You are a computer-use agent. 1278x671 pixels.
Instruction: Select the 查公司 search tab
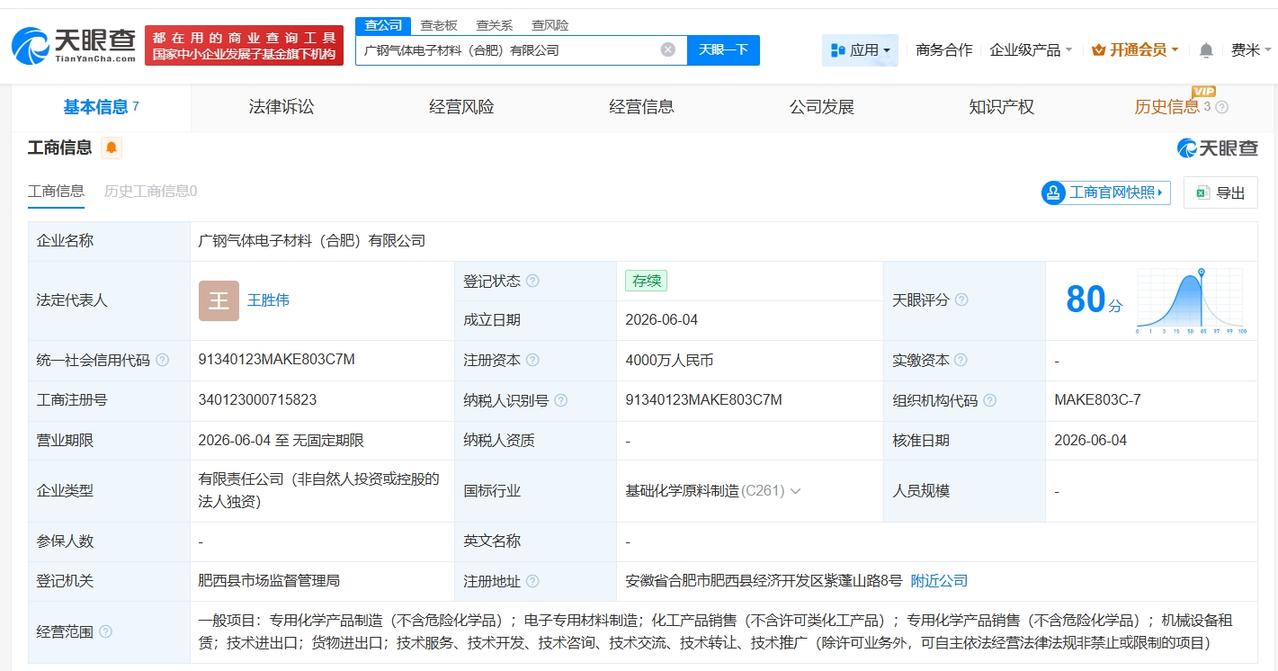pyautogui.click(x=383, y=25)
